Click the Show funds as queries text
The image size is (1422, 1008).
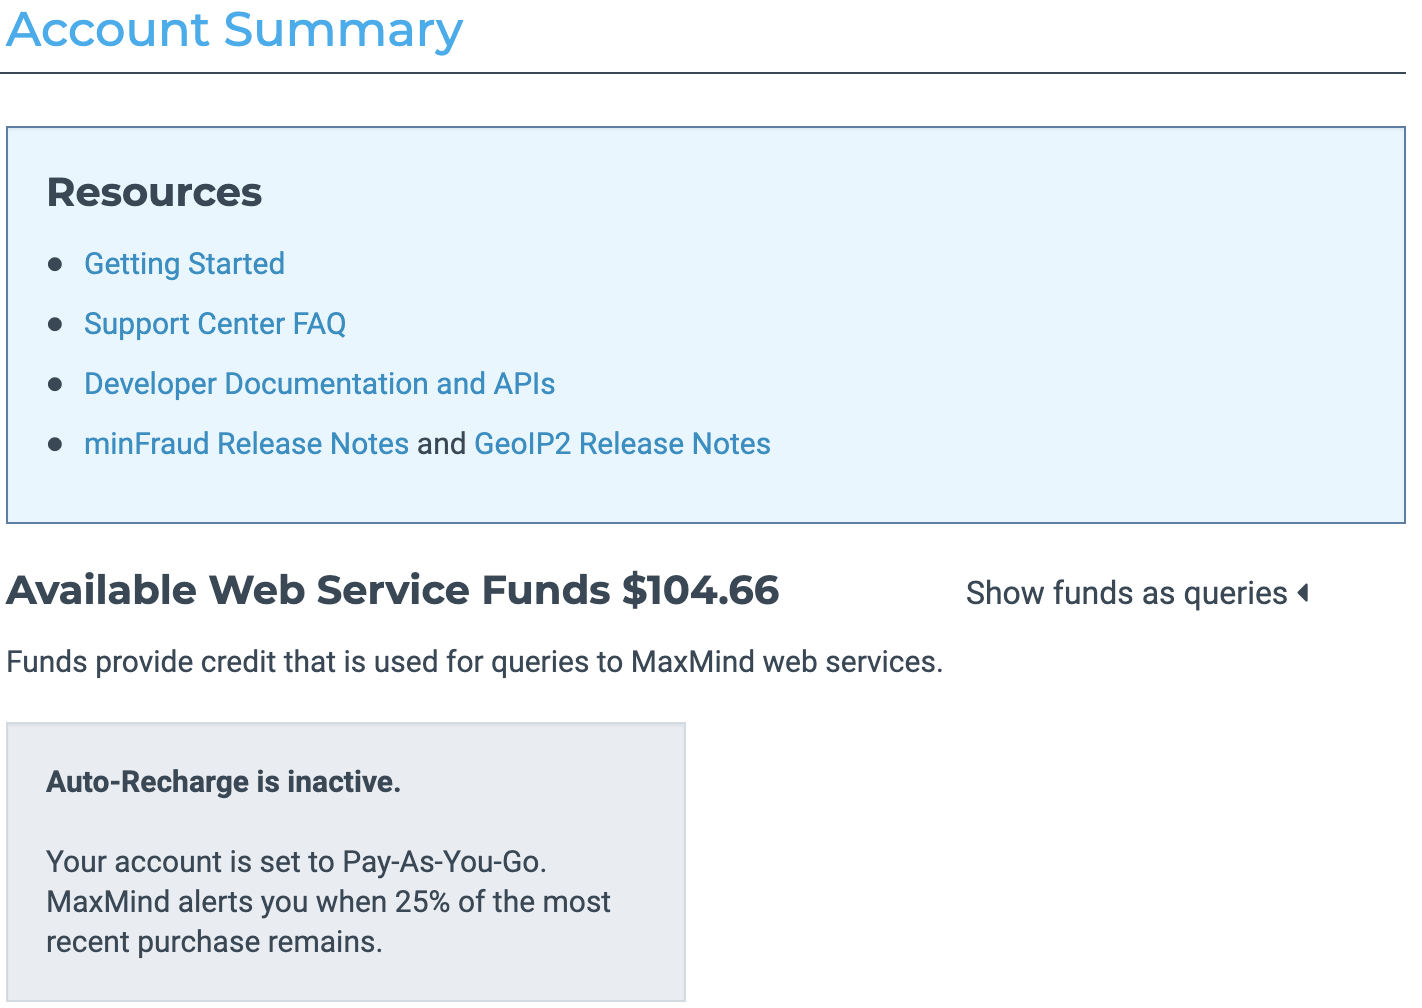(x=1126, y=593)
